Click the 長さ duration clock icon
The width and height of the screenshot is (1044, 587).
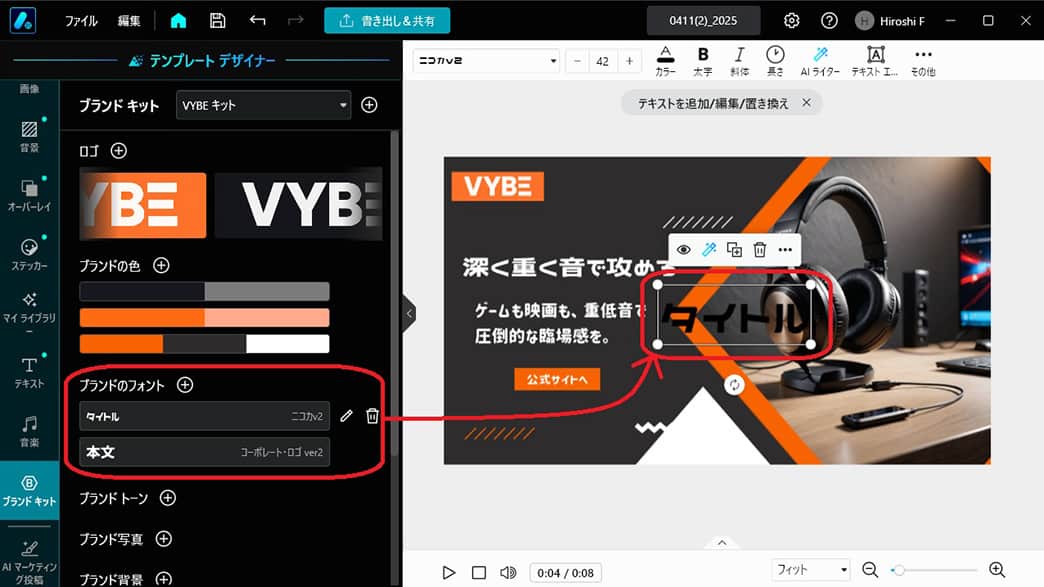coord(775,60)
